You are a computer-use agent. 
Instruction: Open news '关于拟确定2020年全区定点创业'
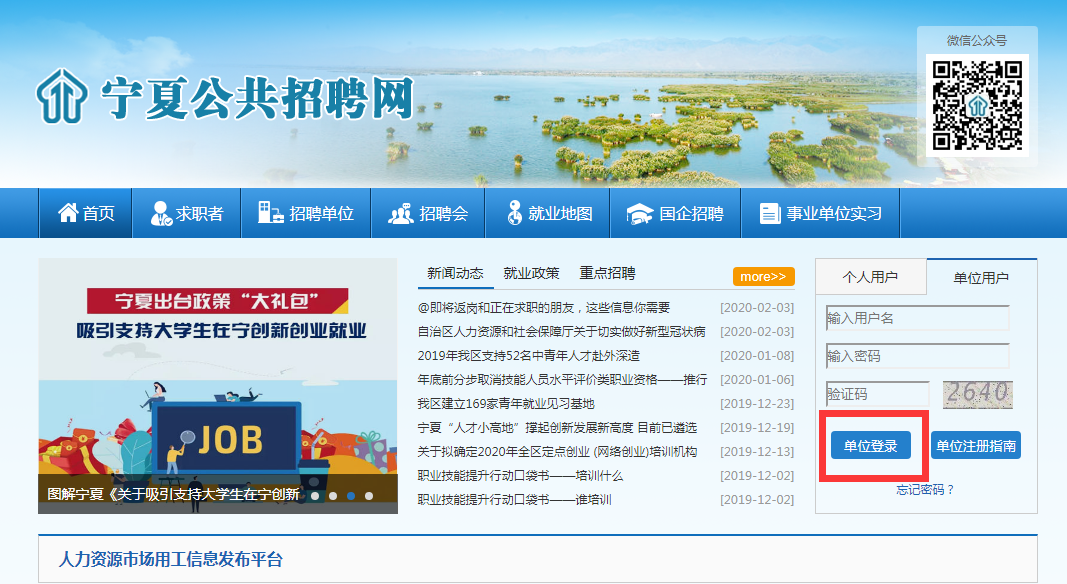(557, 451)
